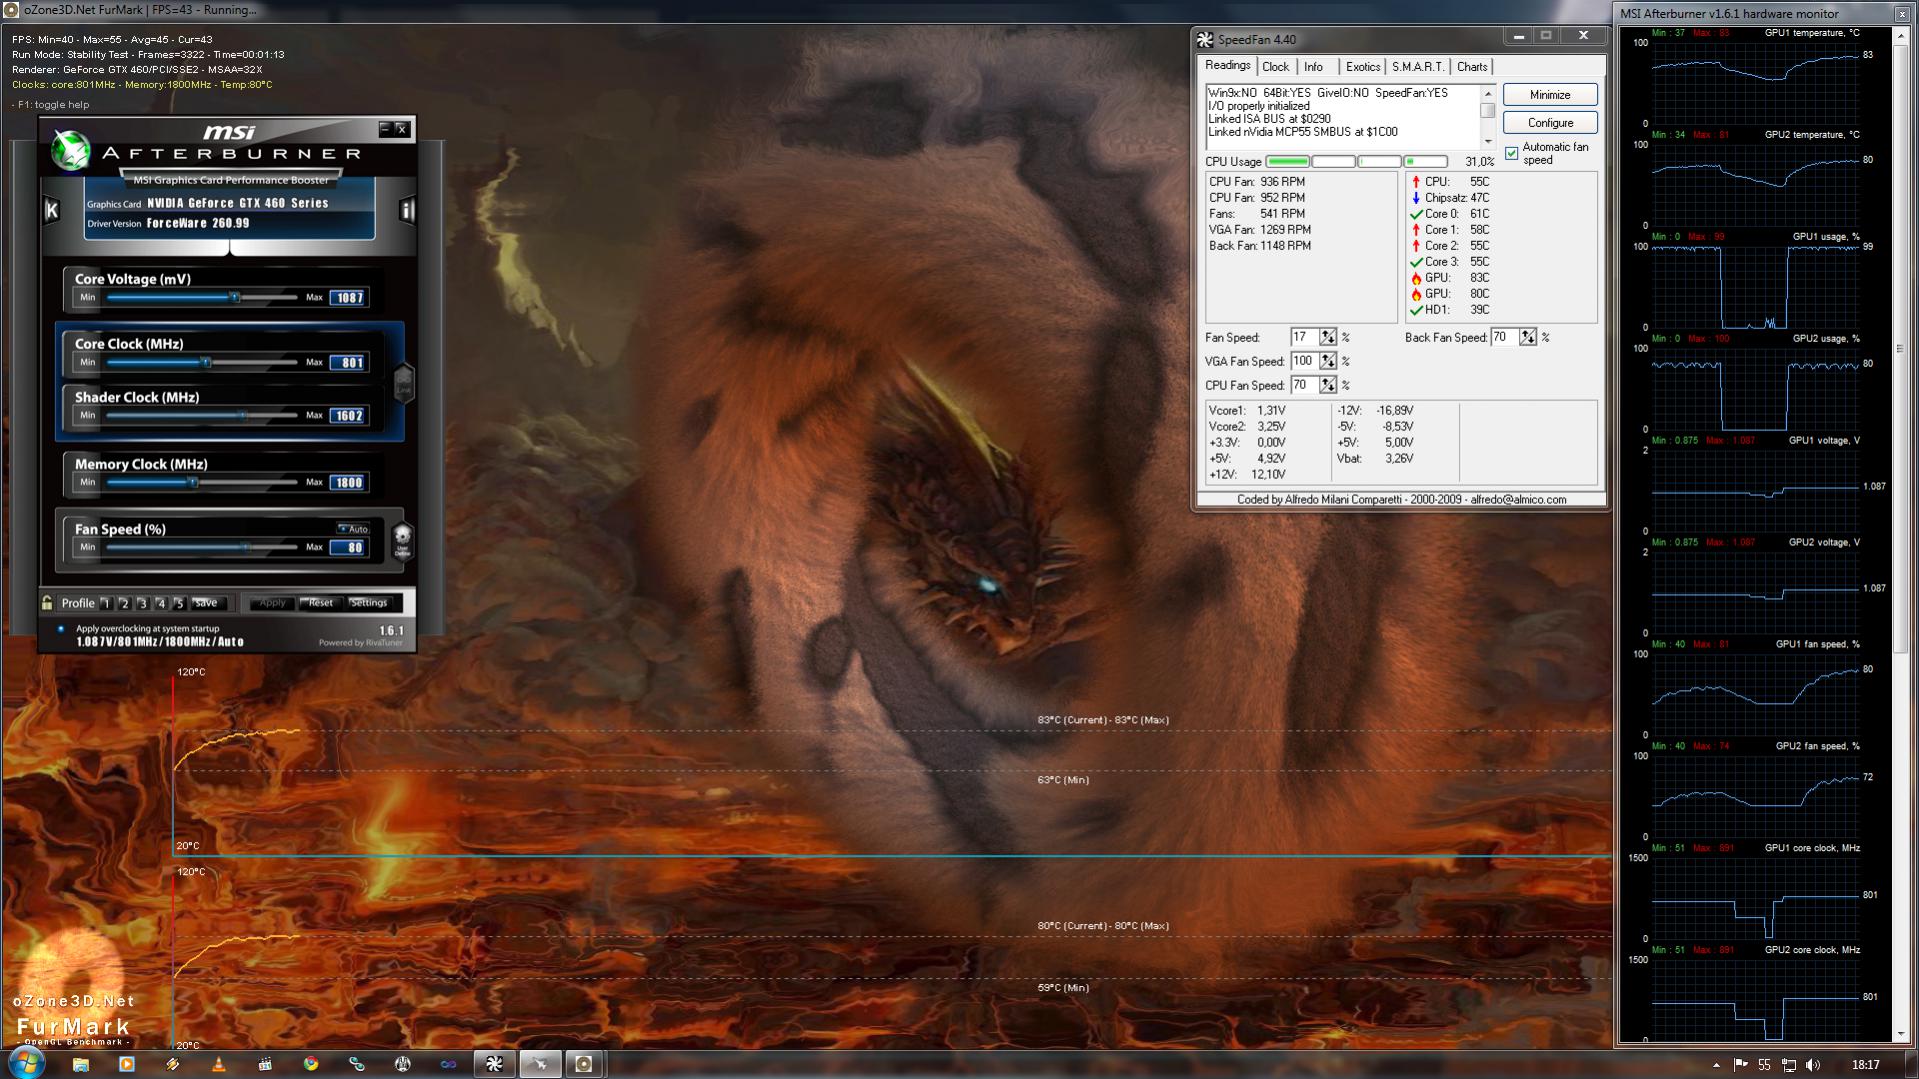1919x1079 pixels.
Task: Click the Shader Clock slider handle
Action: [x=242, y=415]
